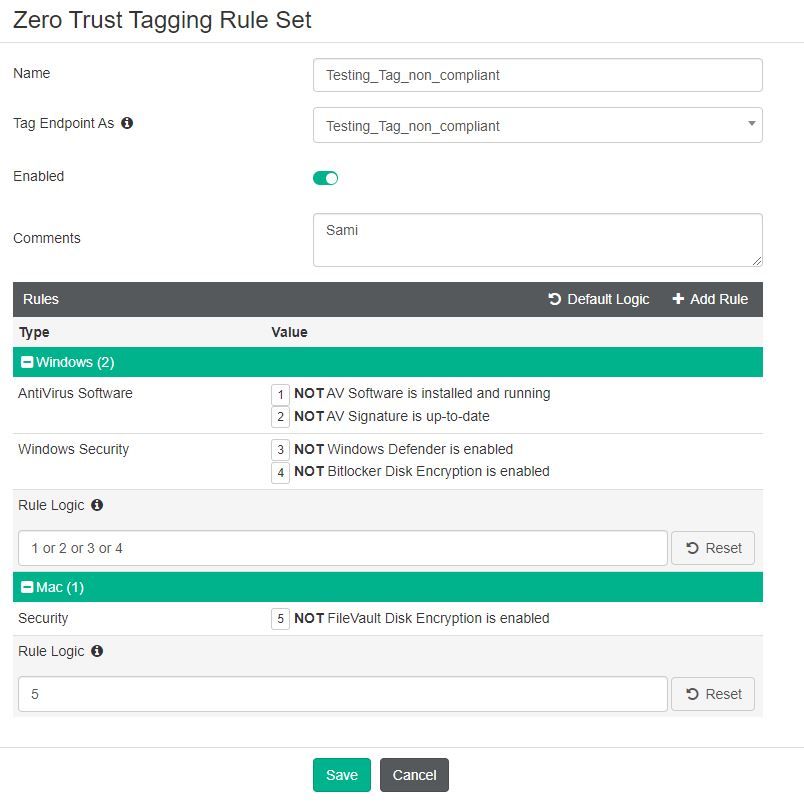Image resolution: width=804 pixels, height=807 pixels.
Task: Click the info icon next to Windows Rule Logic
Action: 97,505
